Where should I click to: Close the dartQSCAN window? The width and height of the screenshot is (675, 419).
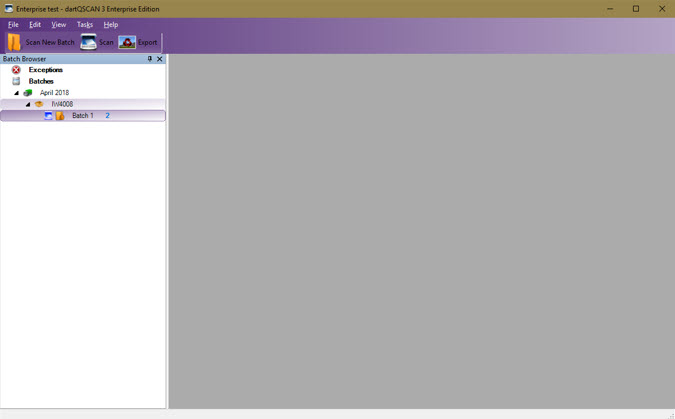662,9
